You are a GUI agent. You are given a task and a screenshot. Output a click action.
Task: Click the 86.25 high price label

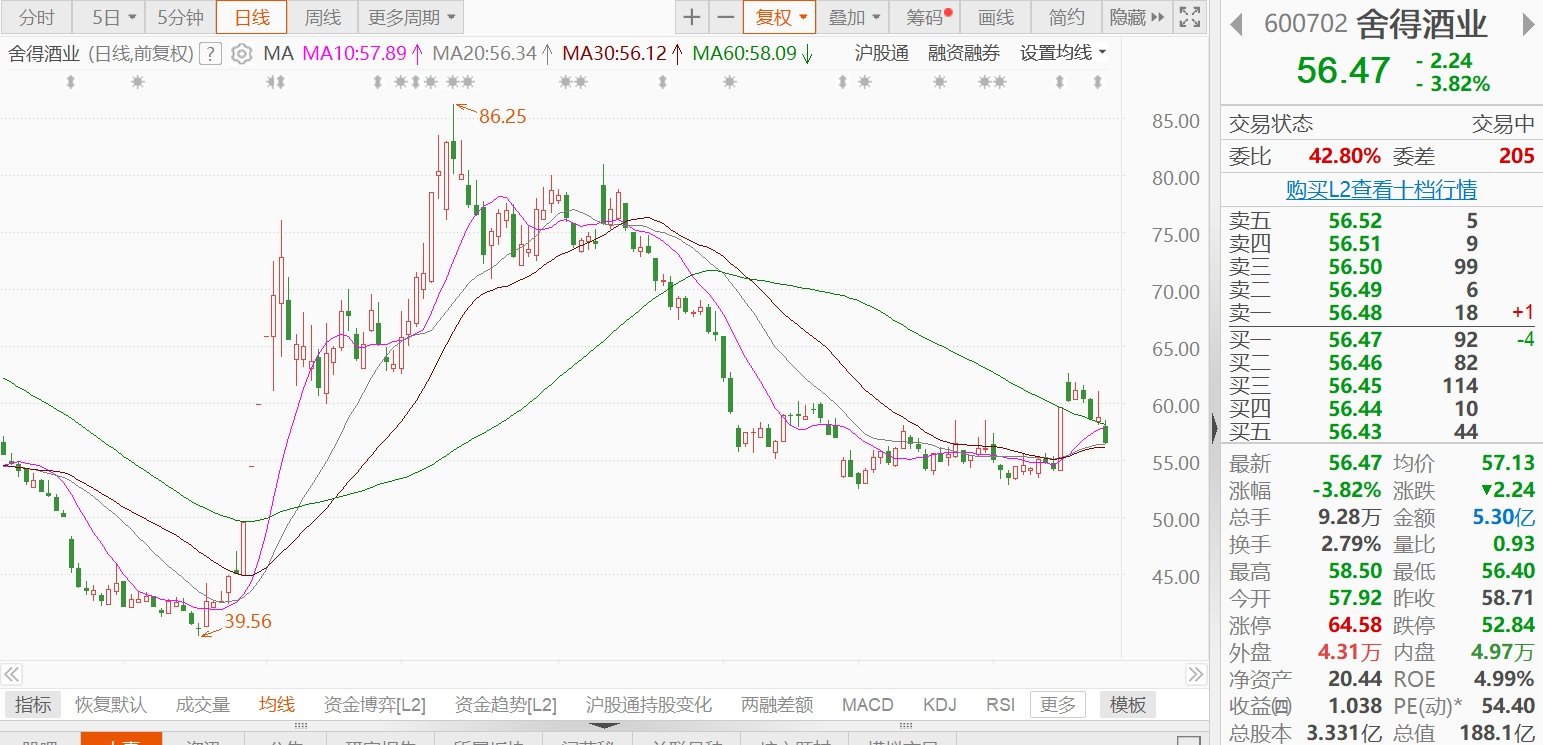[x=502, y=116]
